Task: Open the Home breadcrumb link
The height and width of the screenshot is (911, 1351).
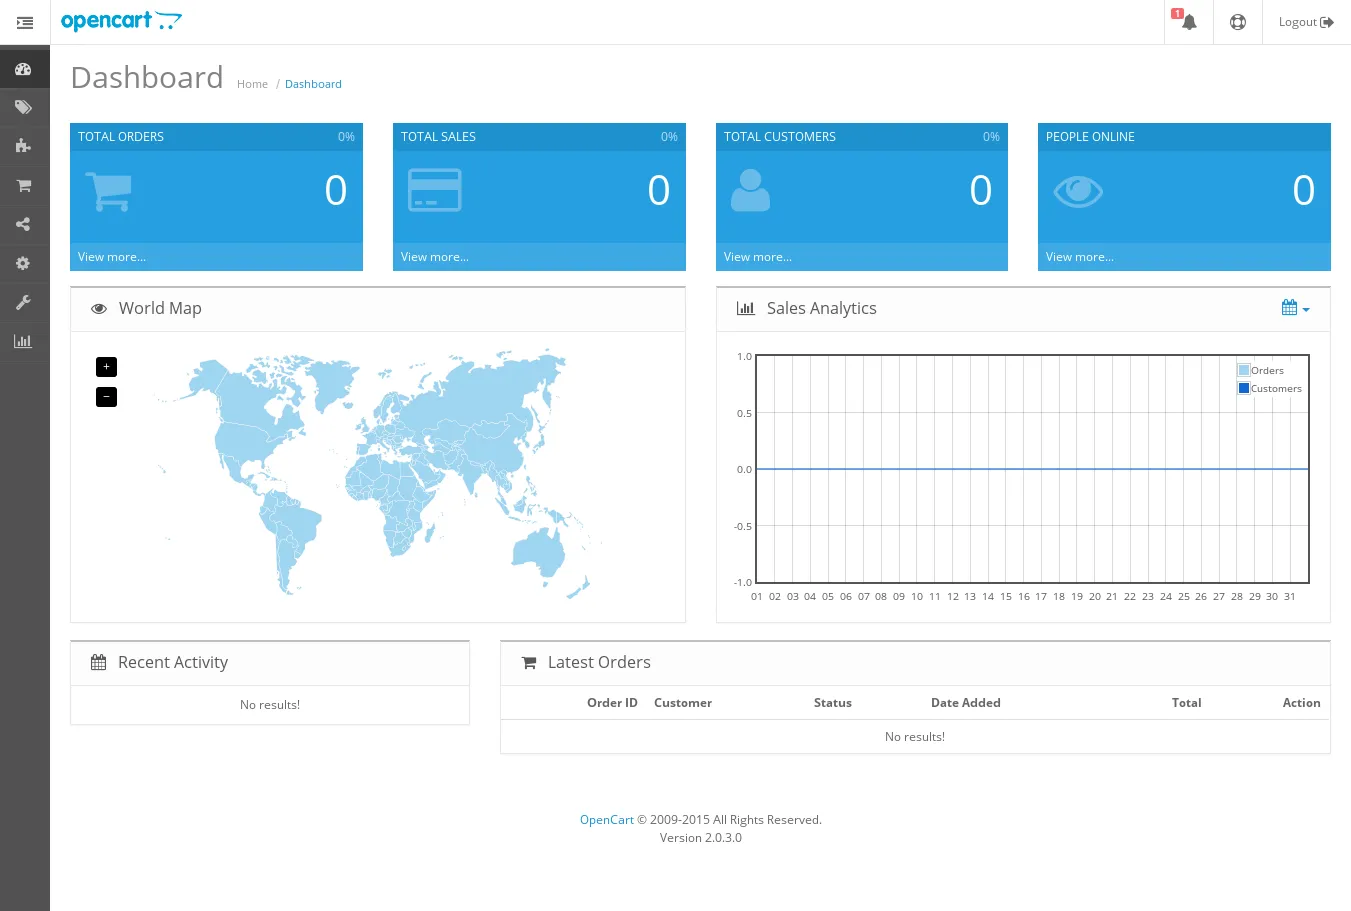Action: (x=252, y=83)
